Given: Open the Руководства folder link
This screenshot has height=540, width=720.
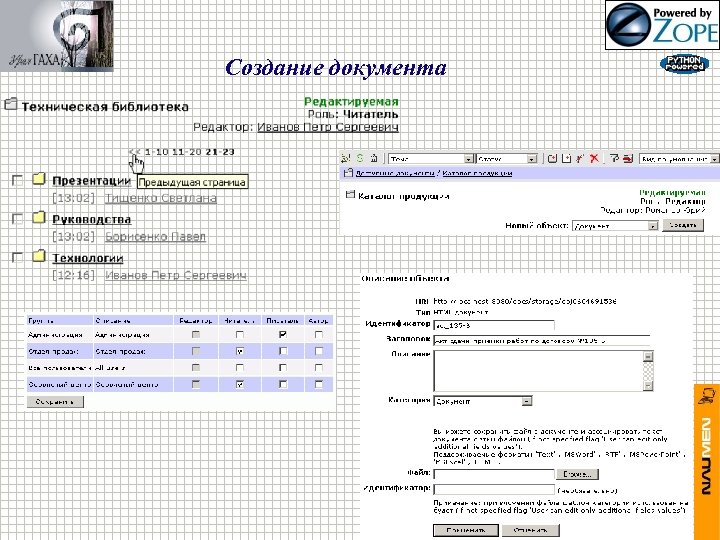Looking at the screenshot, I should (x=91, y=219).
